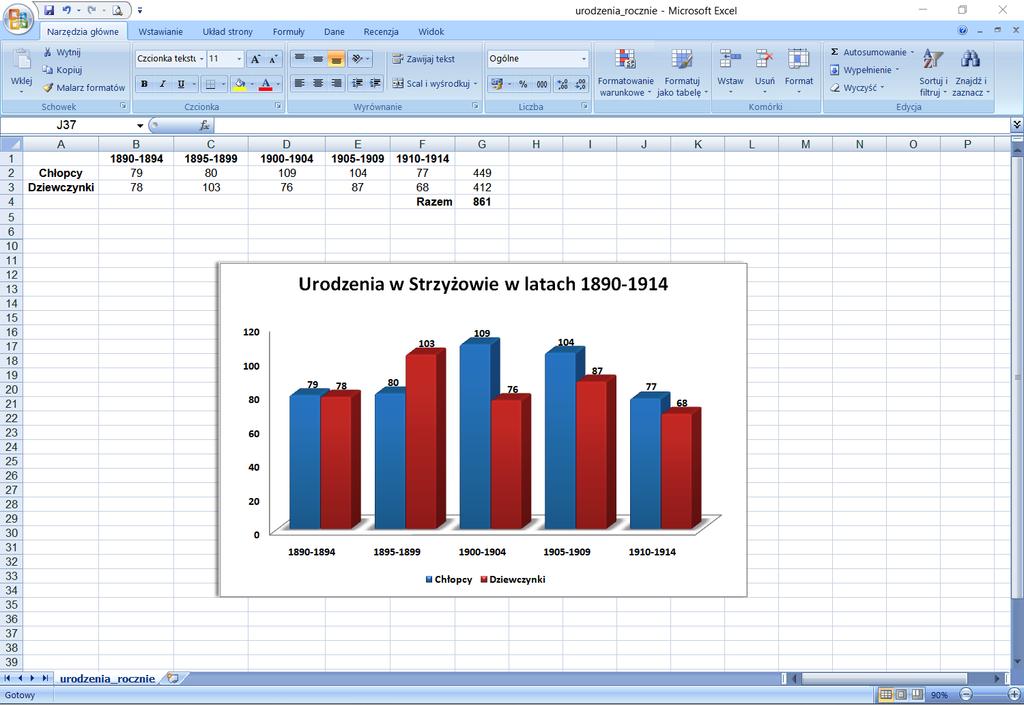Toggle bold formatting
Screen dimensions: 1024x705
pos(144,84)
